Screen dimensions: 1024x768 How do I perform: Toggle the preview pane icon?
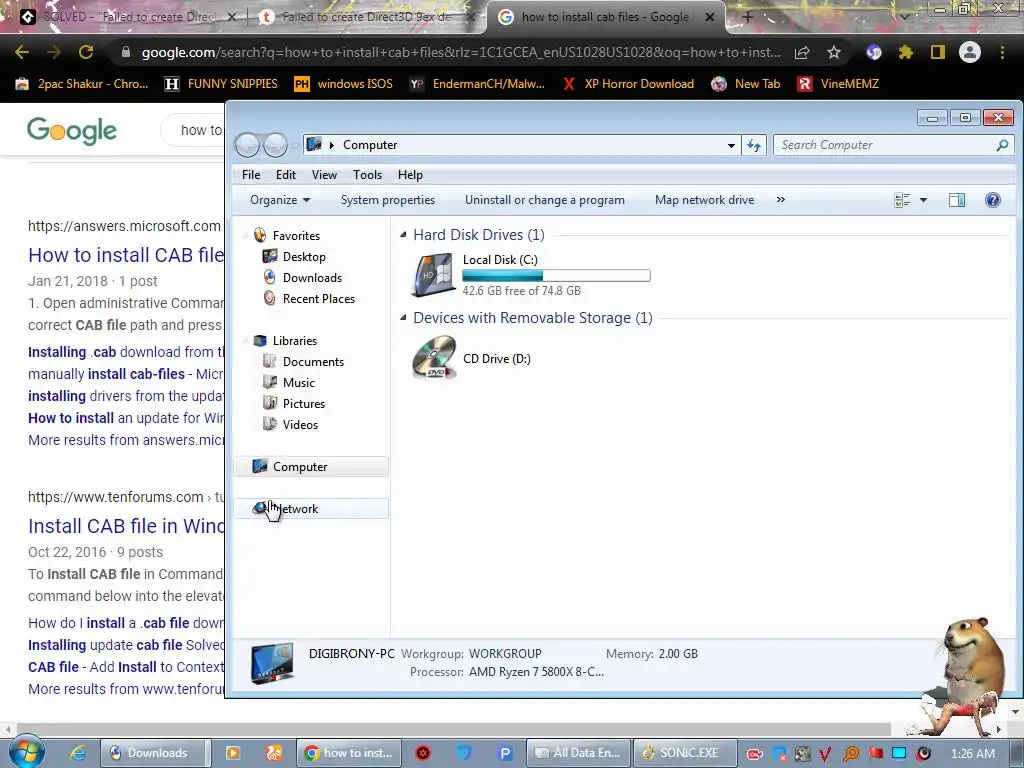tap(957, 200)
